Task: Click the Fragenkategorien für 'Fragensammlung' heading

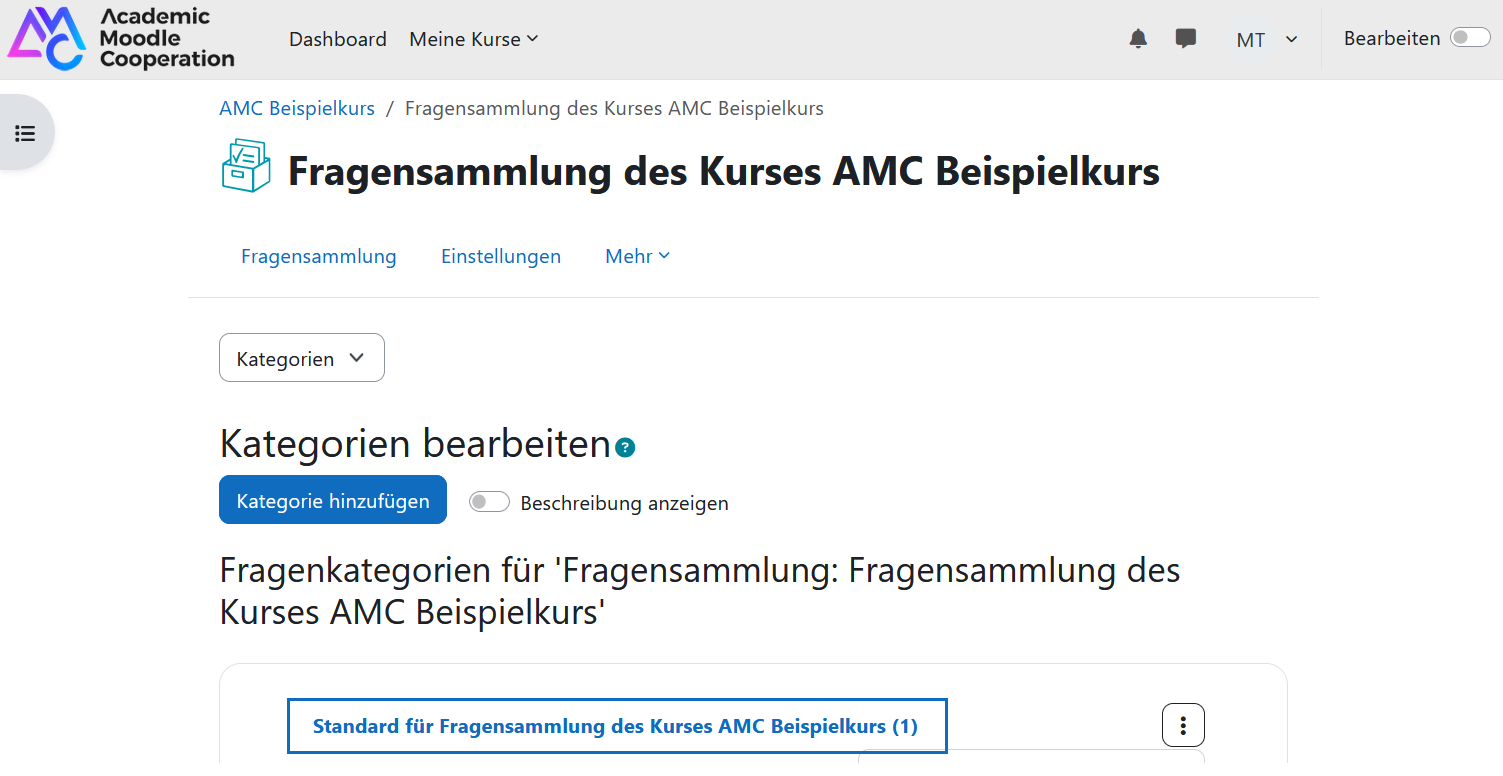Action: click(x=700, y=591)
